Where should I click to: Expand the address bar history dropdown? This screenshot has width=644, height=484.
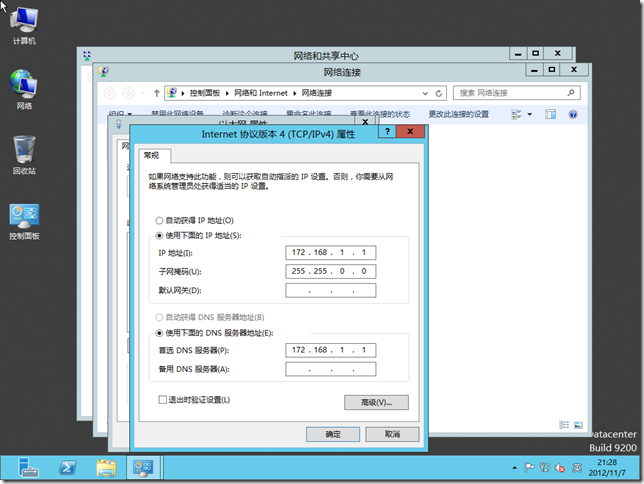click(425, 93)
